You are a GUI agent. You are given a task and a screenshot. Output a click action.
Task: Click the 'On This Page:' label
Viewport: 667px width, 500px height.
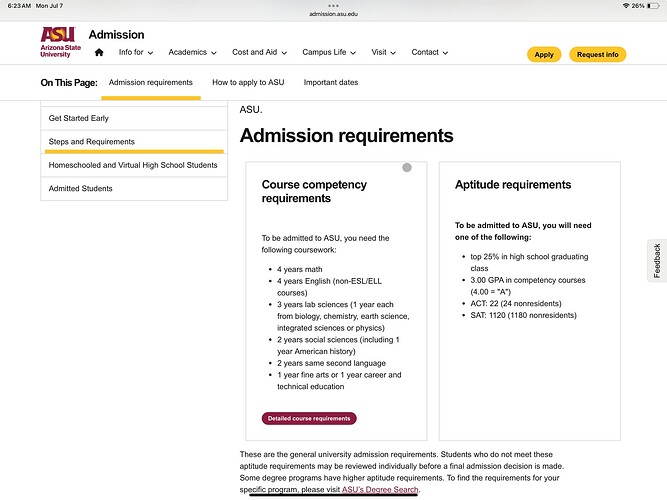(69, 83)
